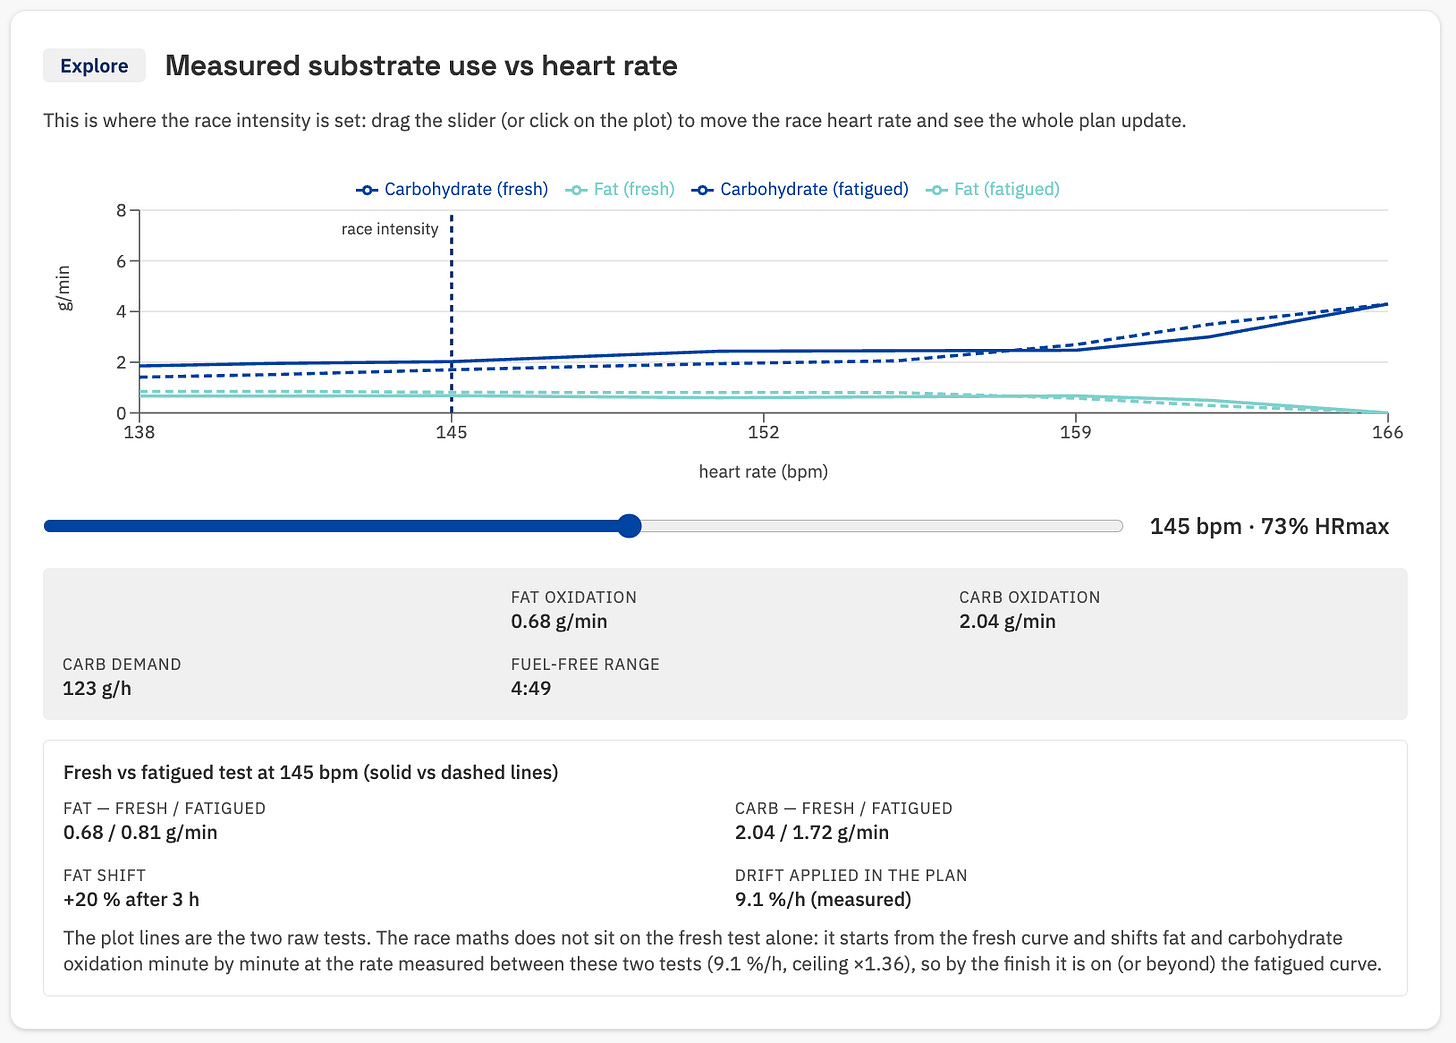The width and height of the screenshot is (1456, 1043).
Task: Click the Carb Demand value "123 g/h"
Action: click(97, 688)
